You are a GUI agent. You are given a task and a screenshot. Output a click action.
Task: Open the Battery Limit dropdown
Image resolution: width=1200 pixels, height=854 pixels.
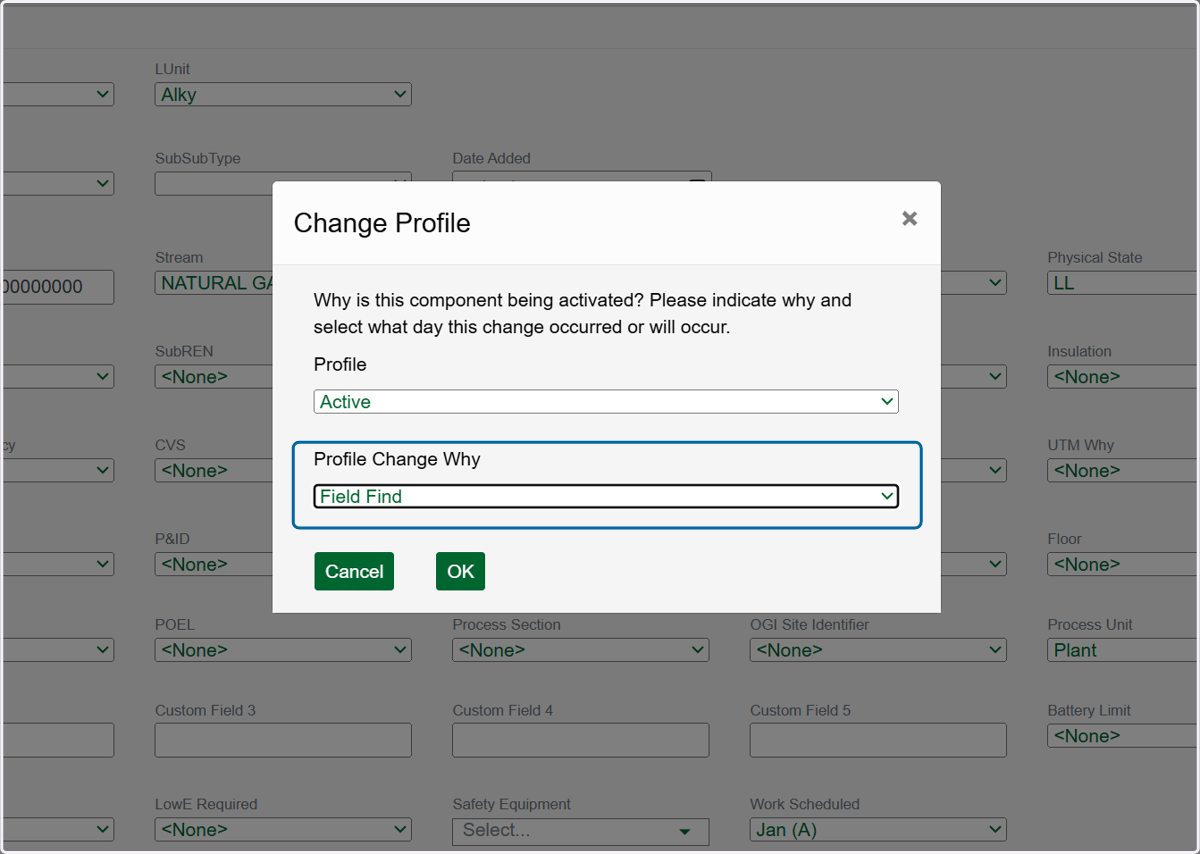click(x=1123, y=736)
